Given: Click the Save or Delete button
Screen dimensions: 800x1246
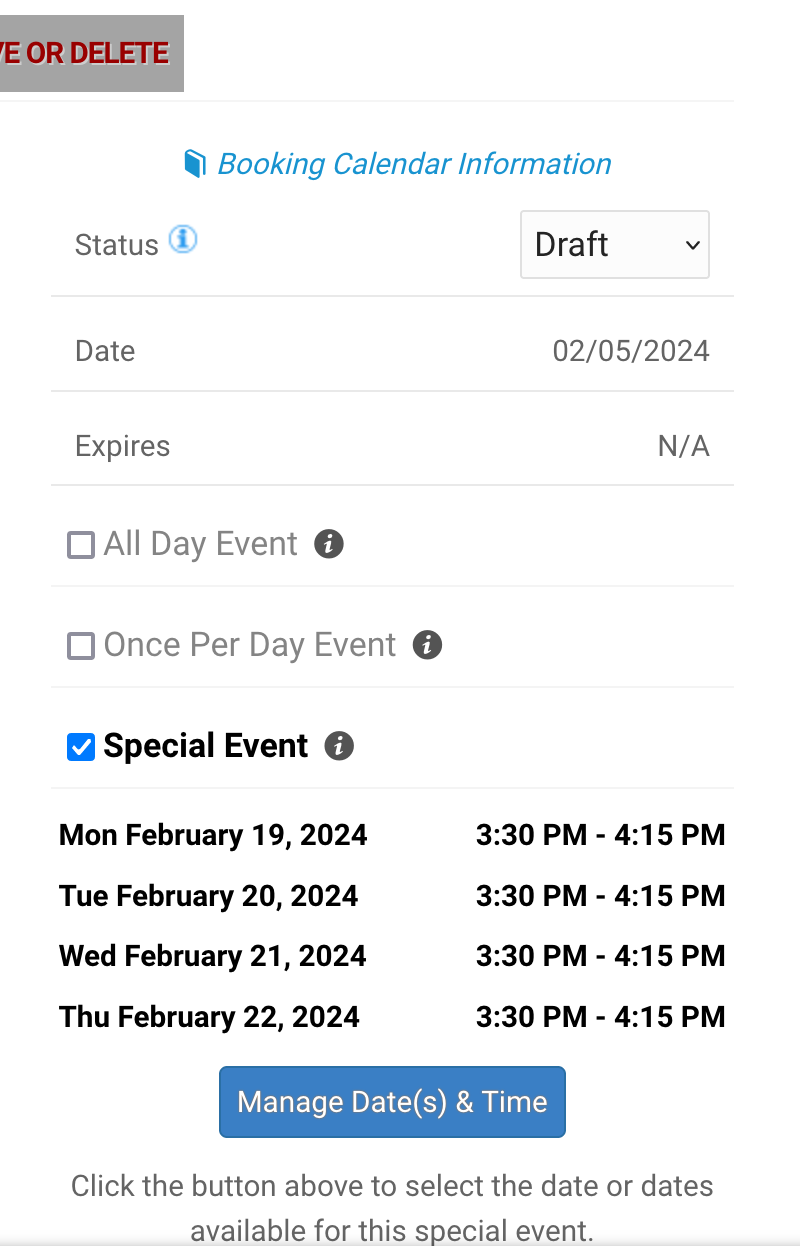Looking at the screenshot, I should (x=91, y=53).
